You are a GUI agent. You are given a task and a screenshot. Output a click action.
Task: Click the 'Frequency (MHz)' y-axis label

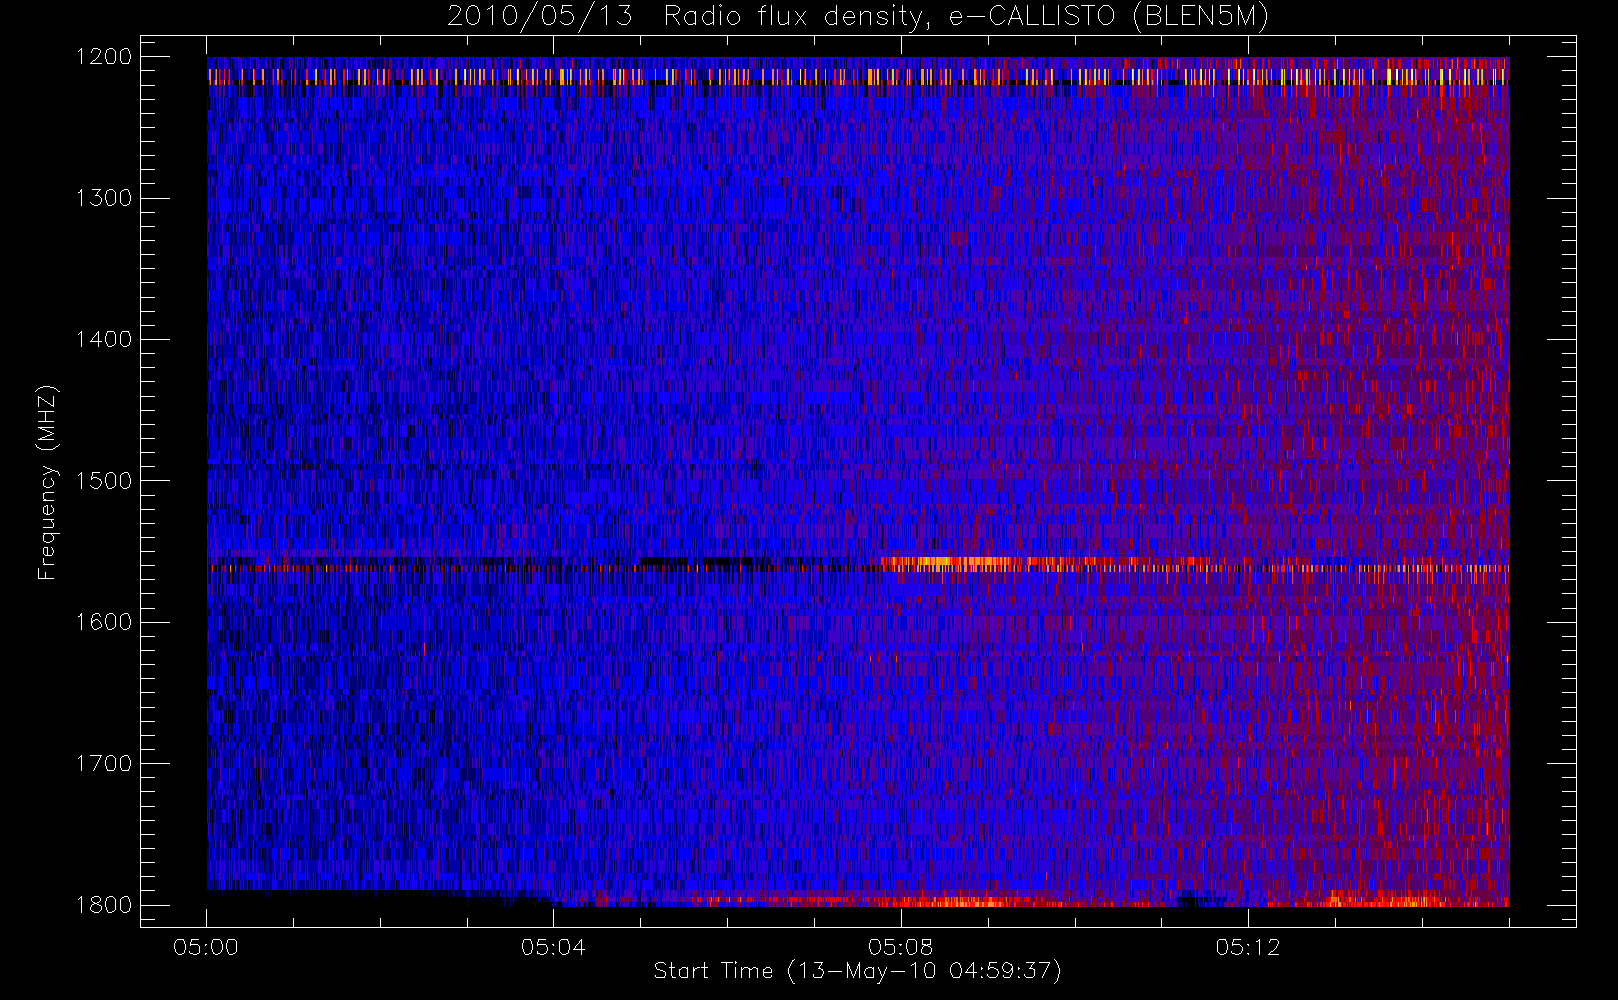(x=47, y=481)
